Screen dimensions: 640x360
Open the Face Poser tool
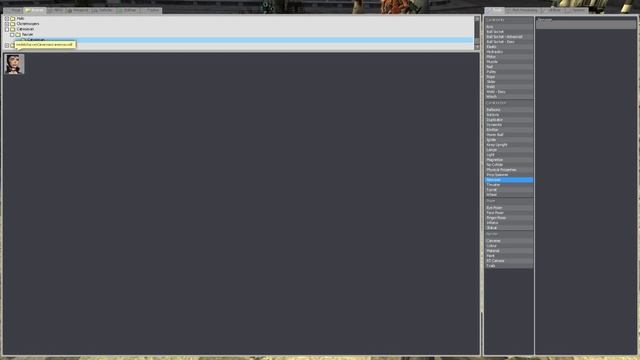pyautogui.click(x=509, y=213)
